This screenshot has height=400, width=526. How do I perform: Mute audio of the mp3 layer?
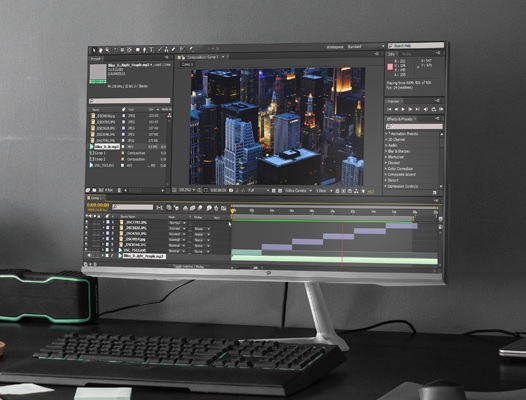[89, 256]
